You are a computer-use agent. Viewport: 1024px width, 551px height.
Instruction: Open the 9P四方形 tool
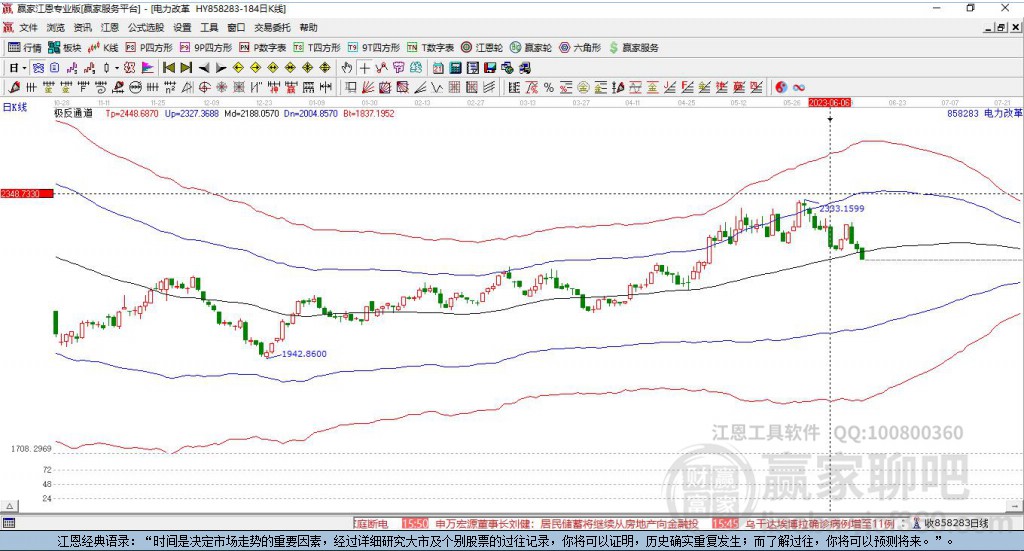pyautogui.click(x=205, y=48)
